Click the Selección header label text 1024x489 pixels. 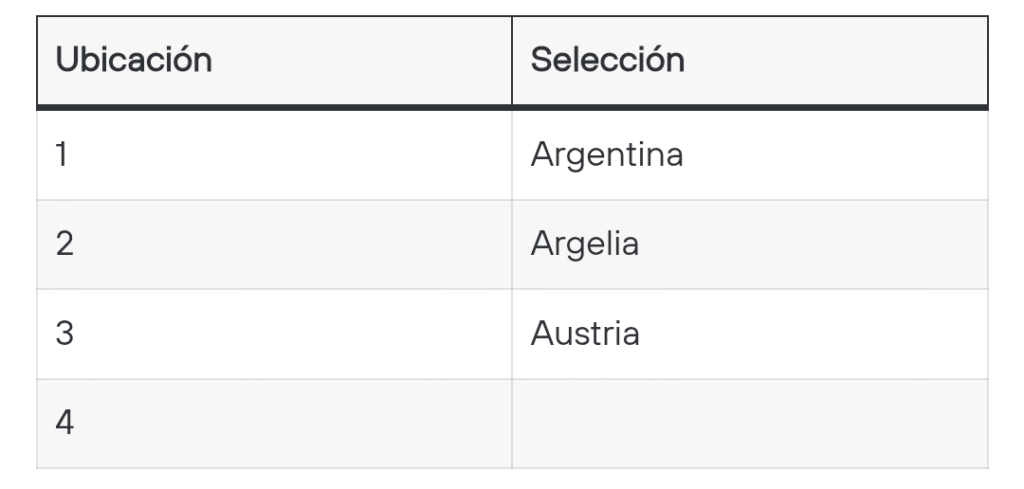[608, 60]
